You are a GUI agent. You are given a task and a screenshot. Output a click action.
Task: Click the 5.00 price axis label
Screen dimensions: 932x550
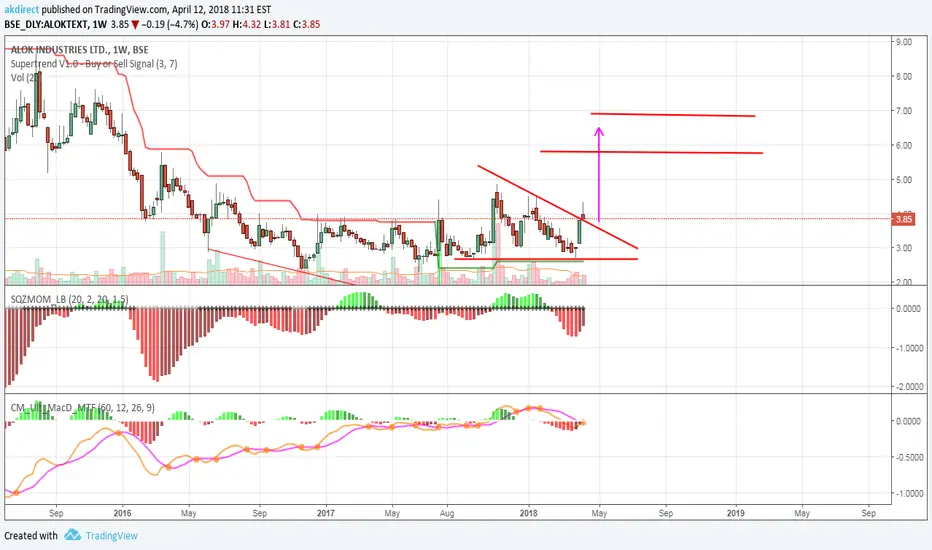903,180
